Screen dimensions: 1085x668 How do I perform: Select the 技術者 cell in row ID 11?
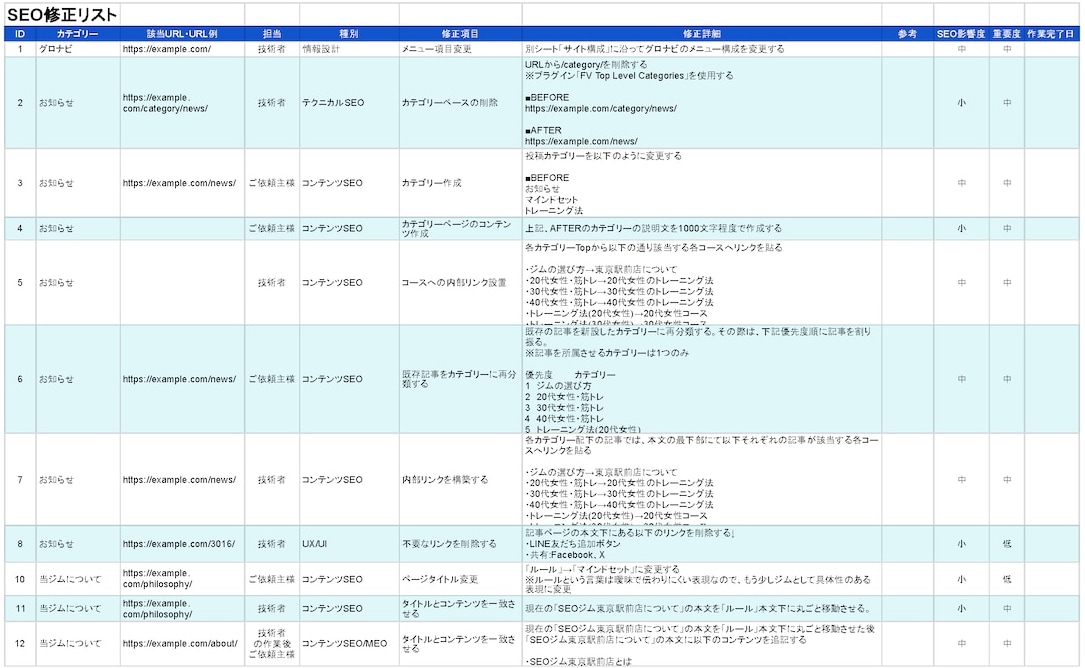click(x=272, y=608)
